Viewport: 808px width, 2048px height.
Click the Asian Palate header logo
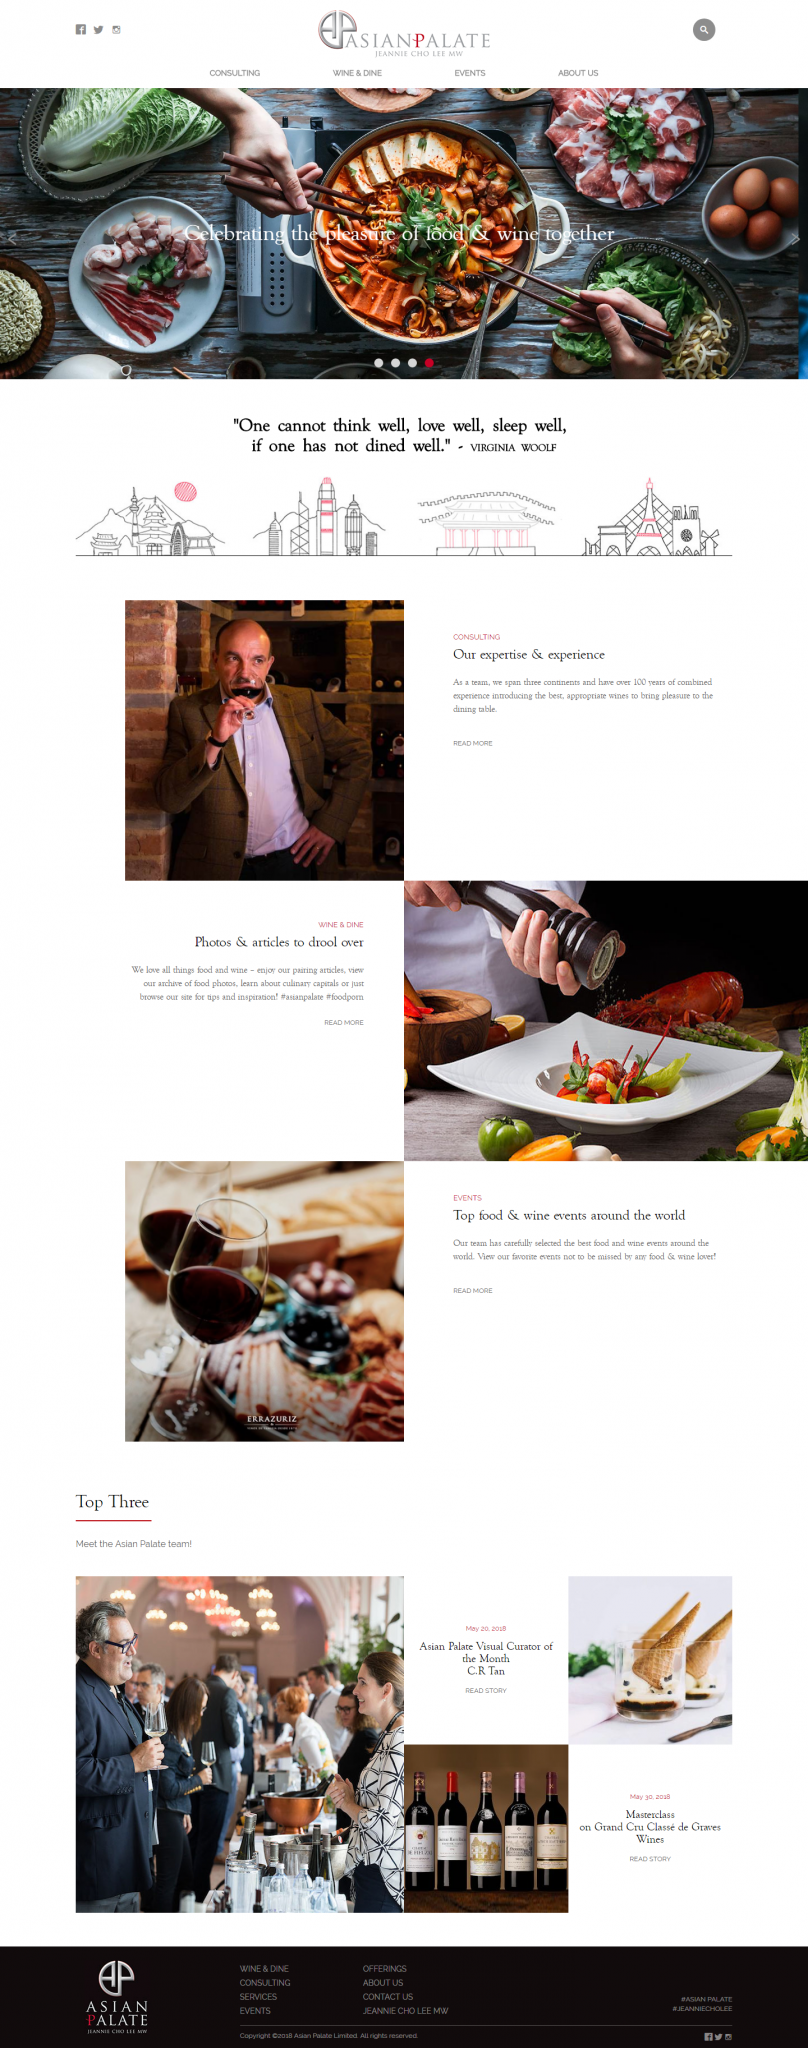coord(404,34)
